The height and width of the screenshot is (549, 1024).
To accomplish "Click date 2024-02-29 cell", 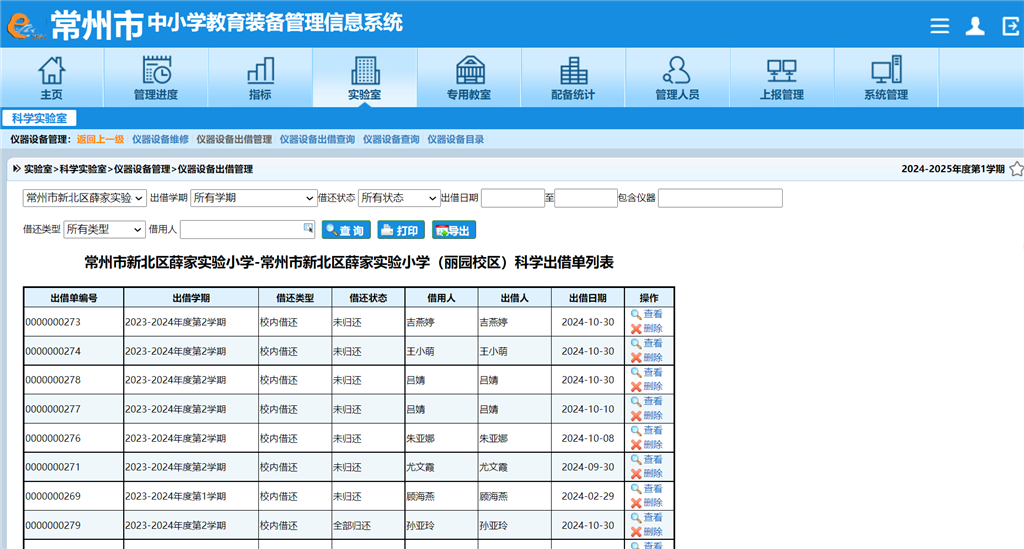I will click(x=588, y=496).
